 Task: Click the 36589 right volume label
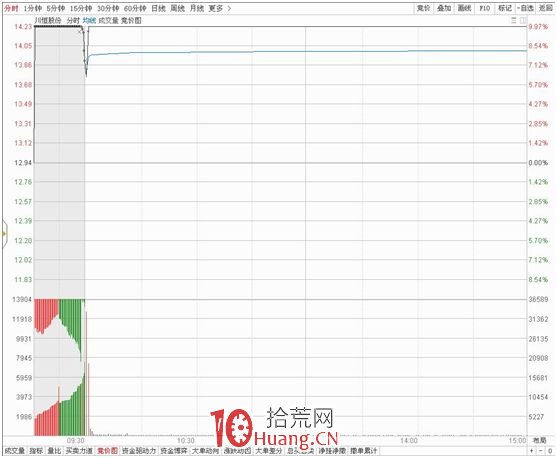(539, 299)
